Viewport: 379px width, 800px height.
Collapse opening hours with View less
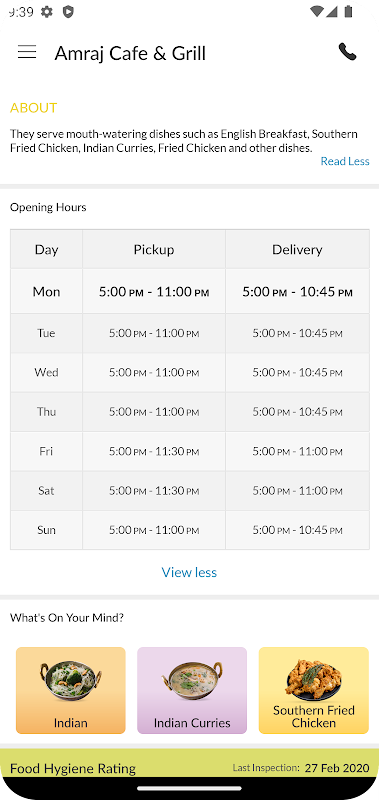tap(189, 572)
